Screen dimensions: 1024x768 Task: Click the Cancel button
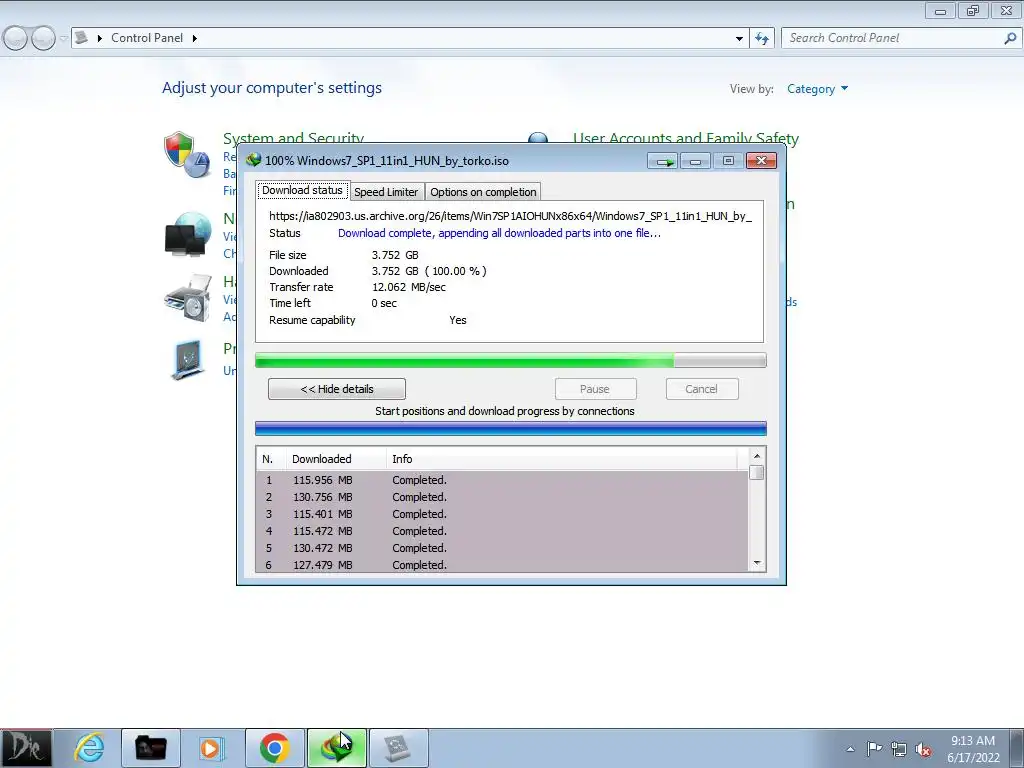702,389
